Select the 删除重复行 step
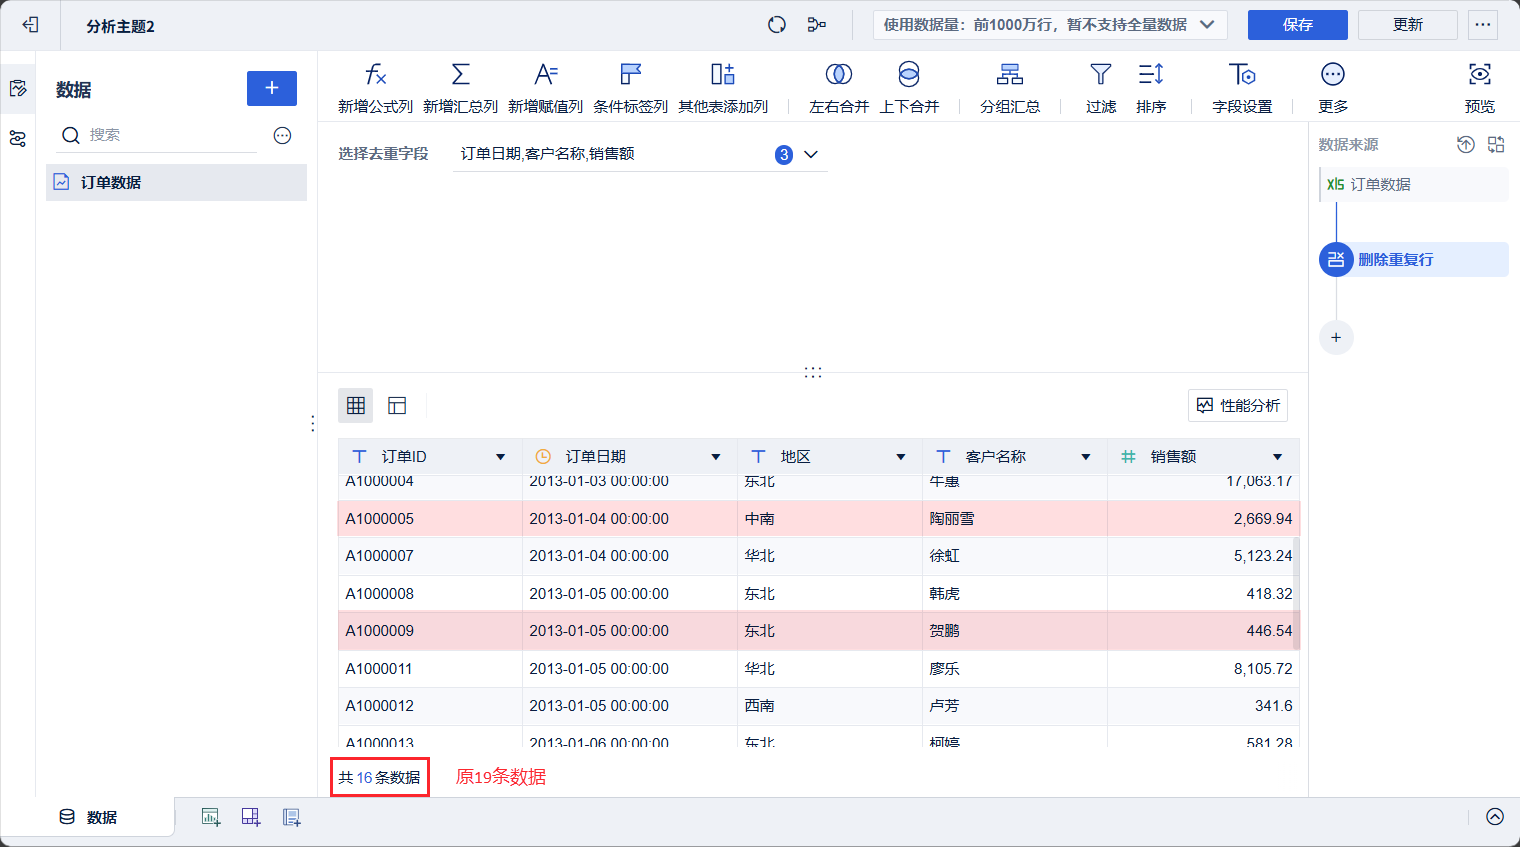The image size is (1520, 847). pos(1414,259)
